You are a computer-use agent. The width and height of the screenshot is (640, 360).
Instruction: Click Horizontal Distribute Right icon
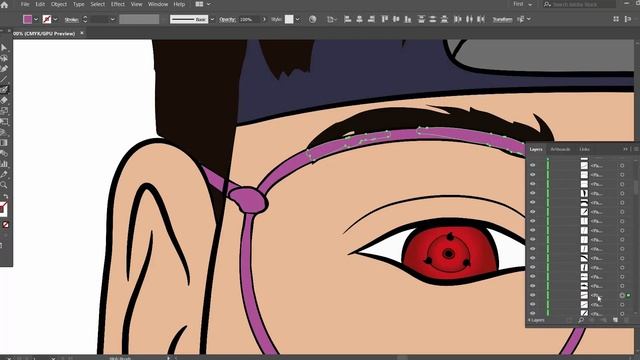click(481, 19)
